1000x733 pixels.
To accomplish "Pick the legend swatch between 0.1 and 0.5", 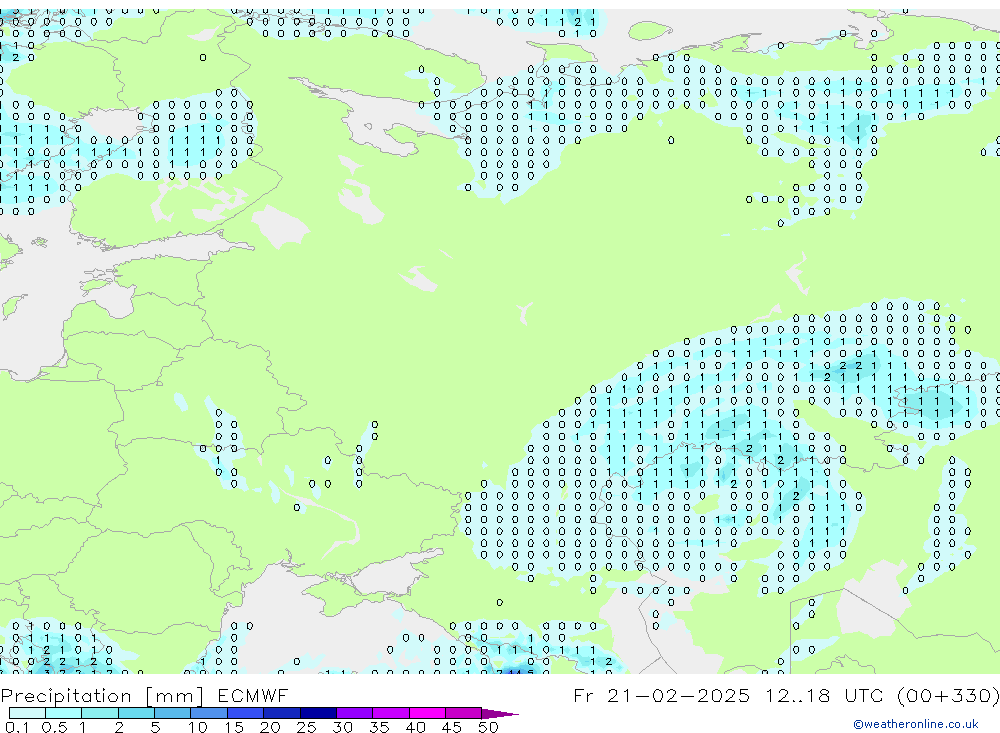I will pyautogui.click(x=27, y=713).
